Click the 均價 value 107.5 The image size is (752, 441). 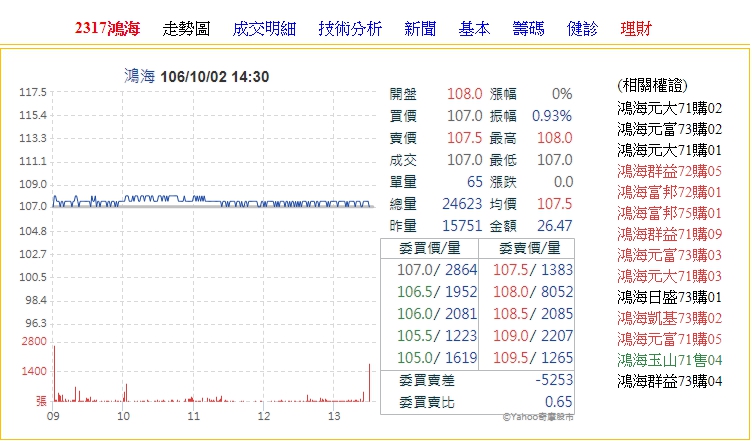point(555,204)
